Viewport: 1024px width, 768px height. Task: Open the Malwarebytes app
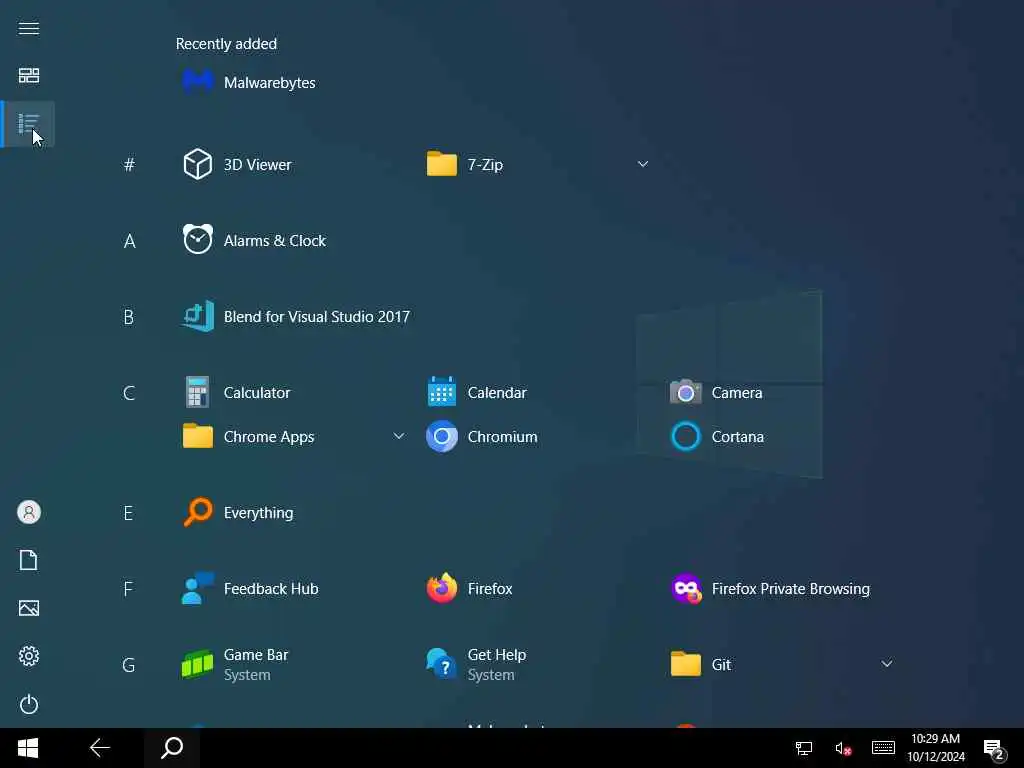click(249, 82)
